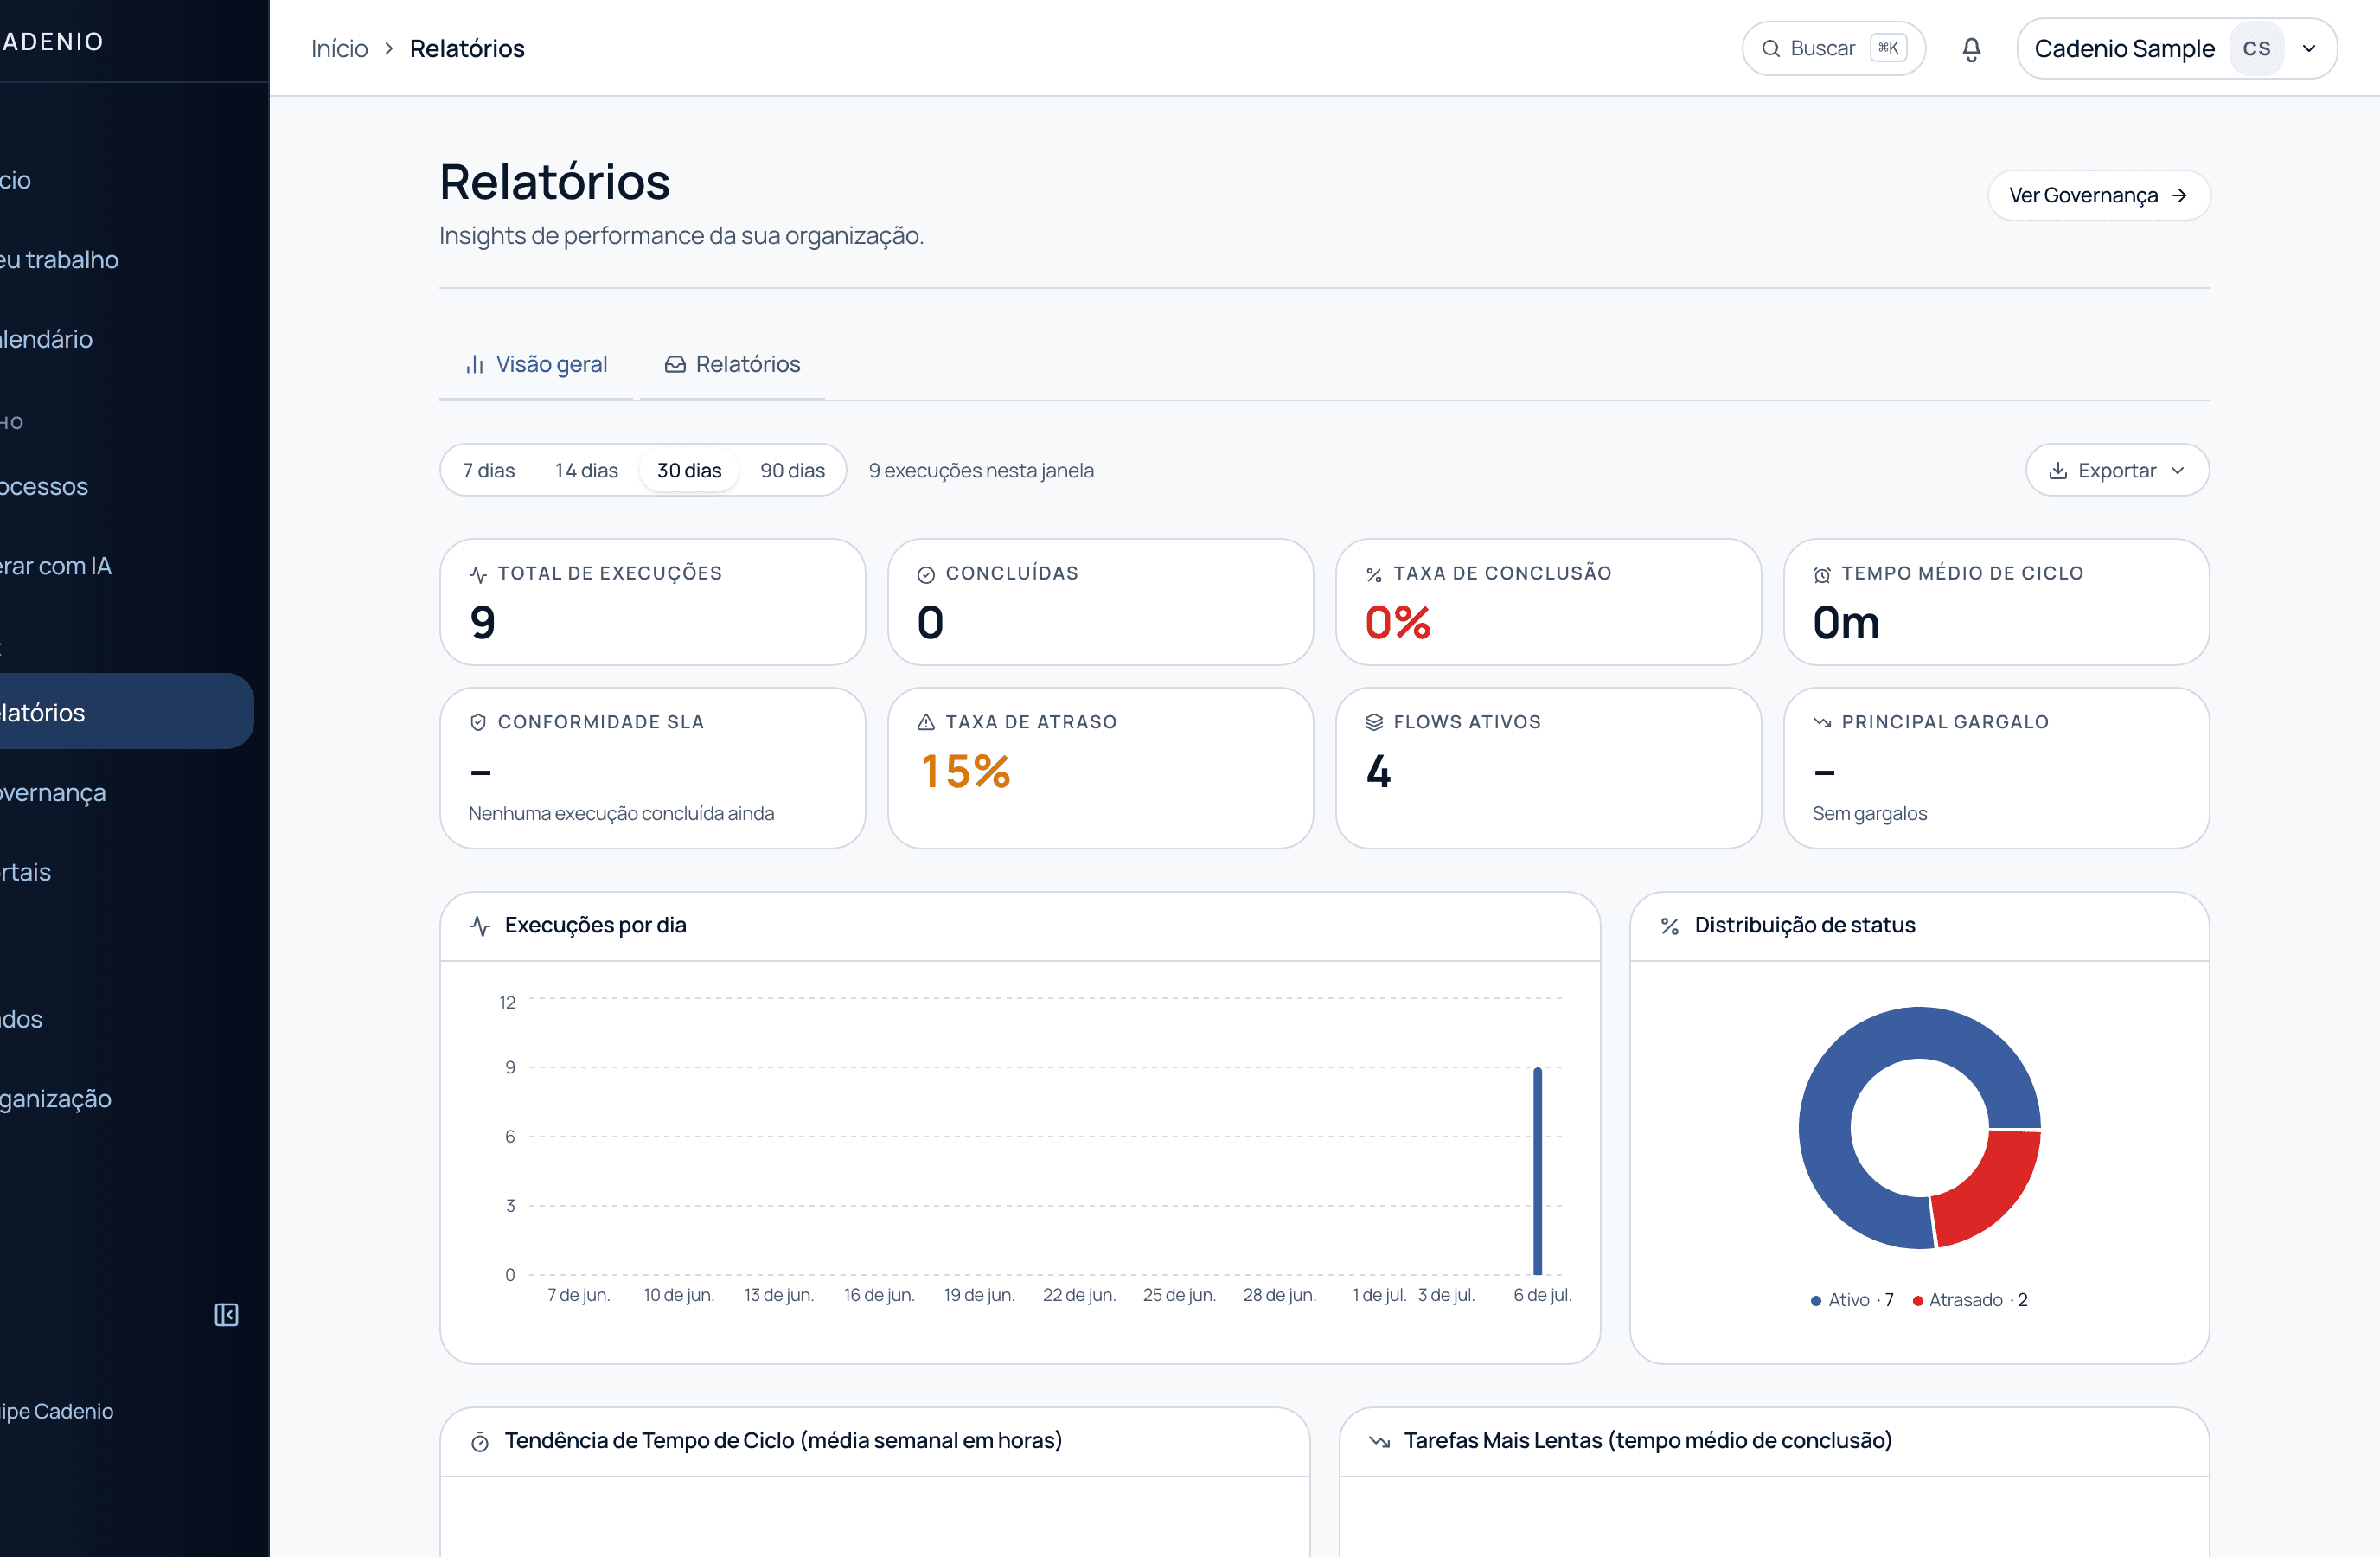
Task: Click the Ativo · 7 legend entry
Action: click(x=1852, y=1301)
